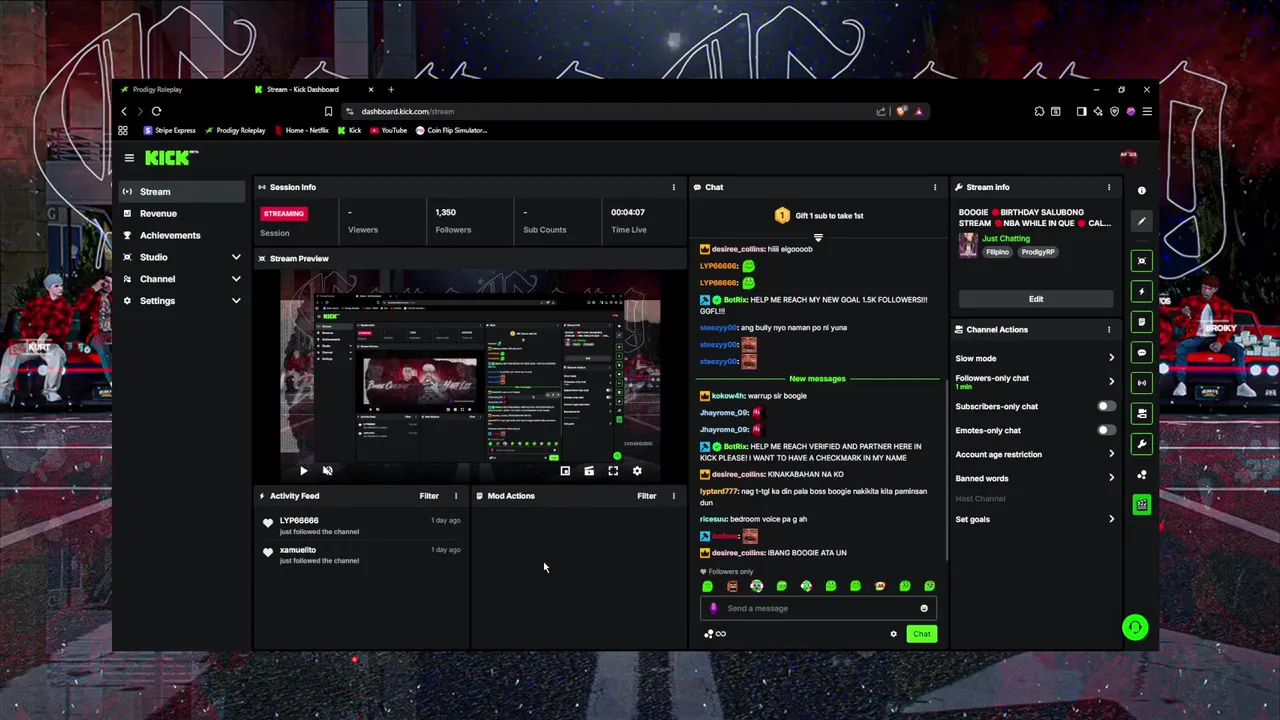Open Account age restriction options

[x=1035, y=454]
